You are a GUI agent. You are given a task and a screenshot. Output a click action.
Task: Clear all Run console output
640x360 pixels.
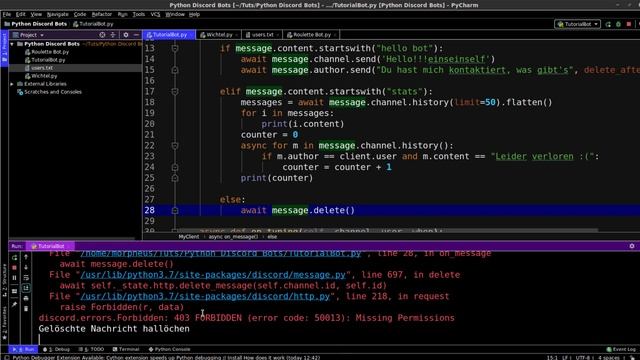(x=26, y=309)
